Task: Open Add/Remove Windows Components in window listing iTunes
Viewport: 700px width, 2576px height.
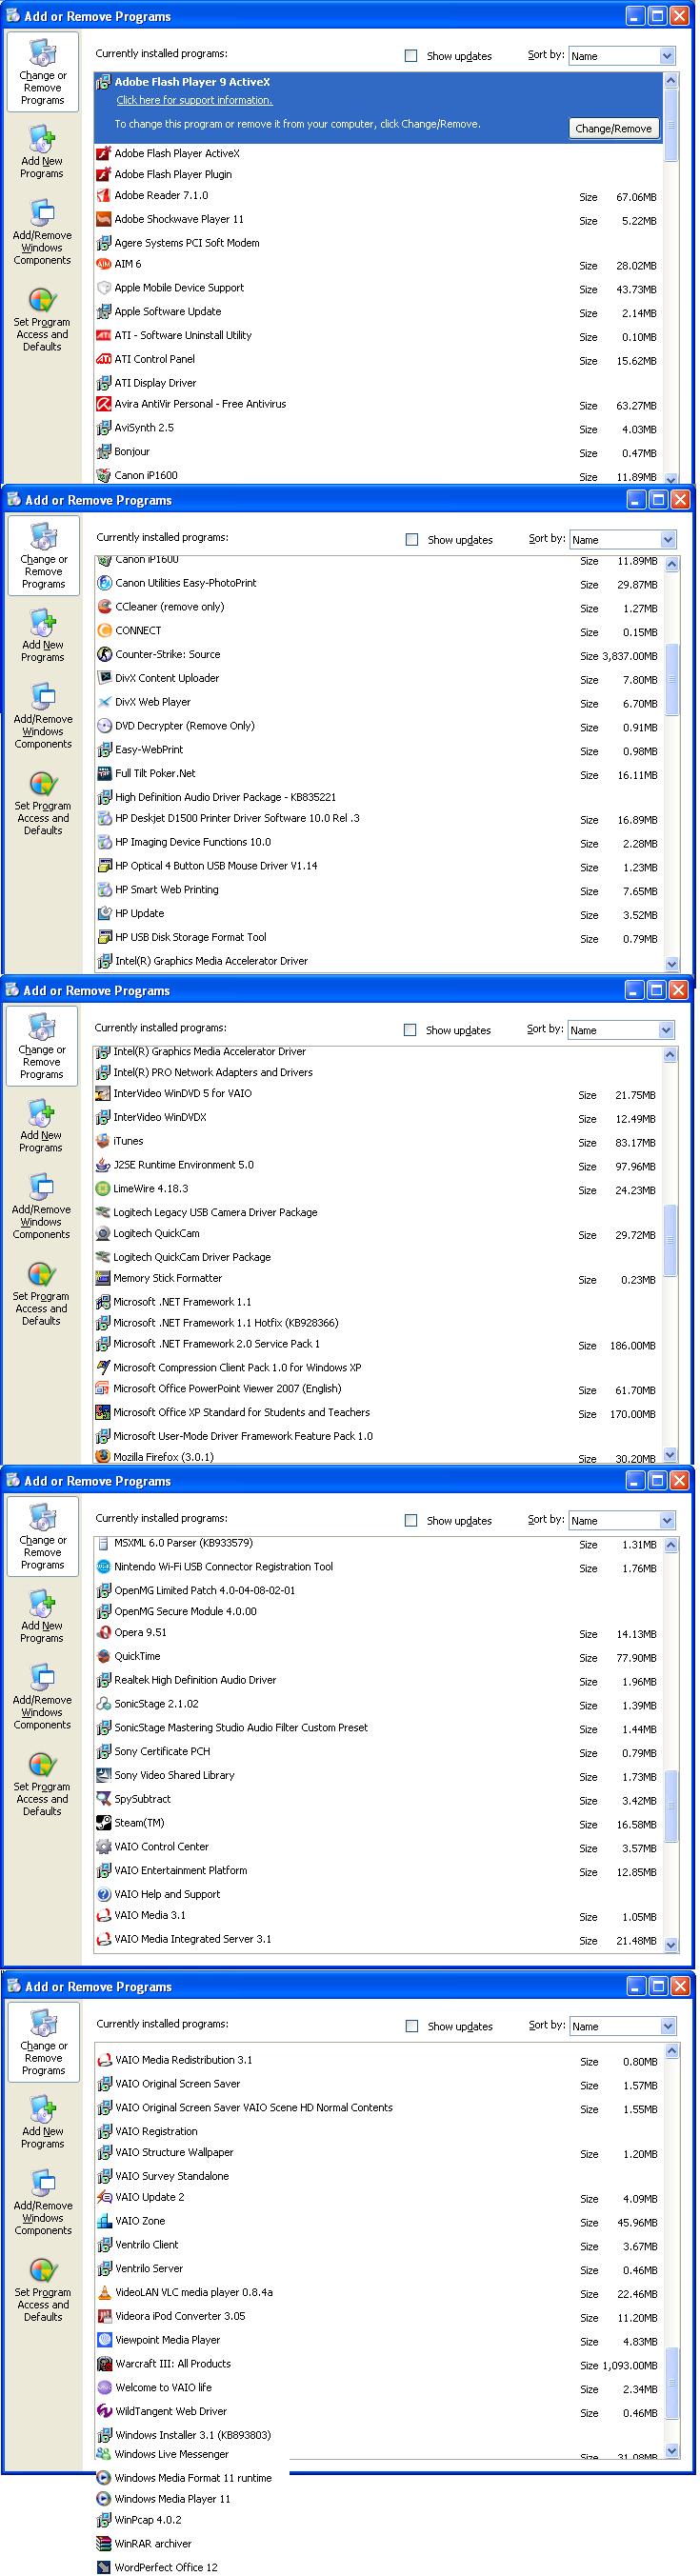Action: (x=41, y=1207)
